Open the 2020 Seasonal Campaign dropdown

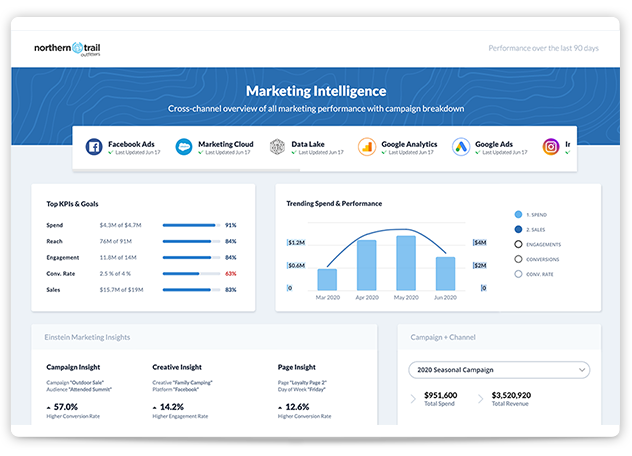499,370
